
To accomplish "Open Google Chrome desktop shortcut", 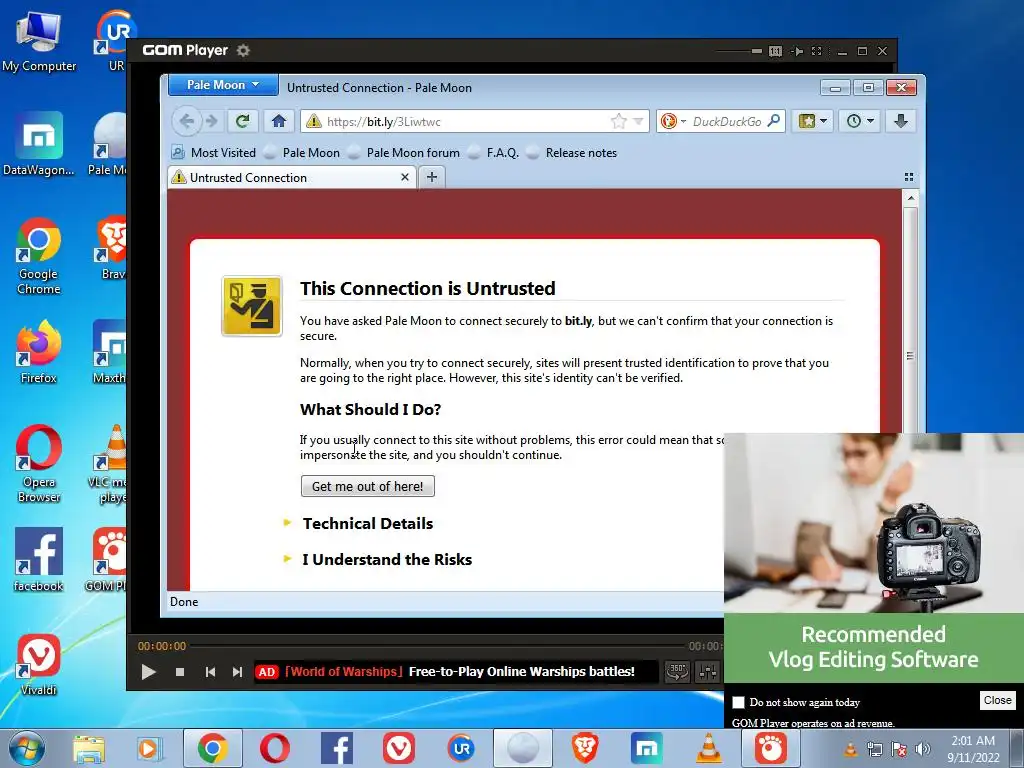I will [x=39, y=256].
